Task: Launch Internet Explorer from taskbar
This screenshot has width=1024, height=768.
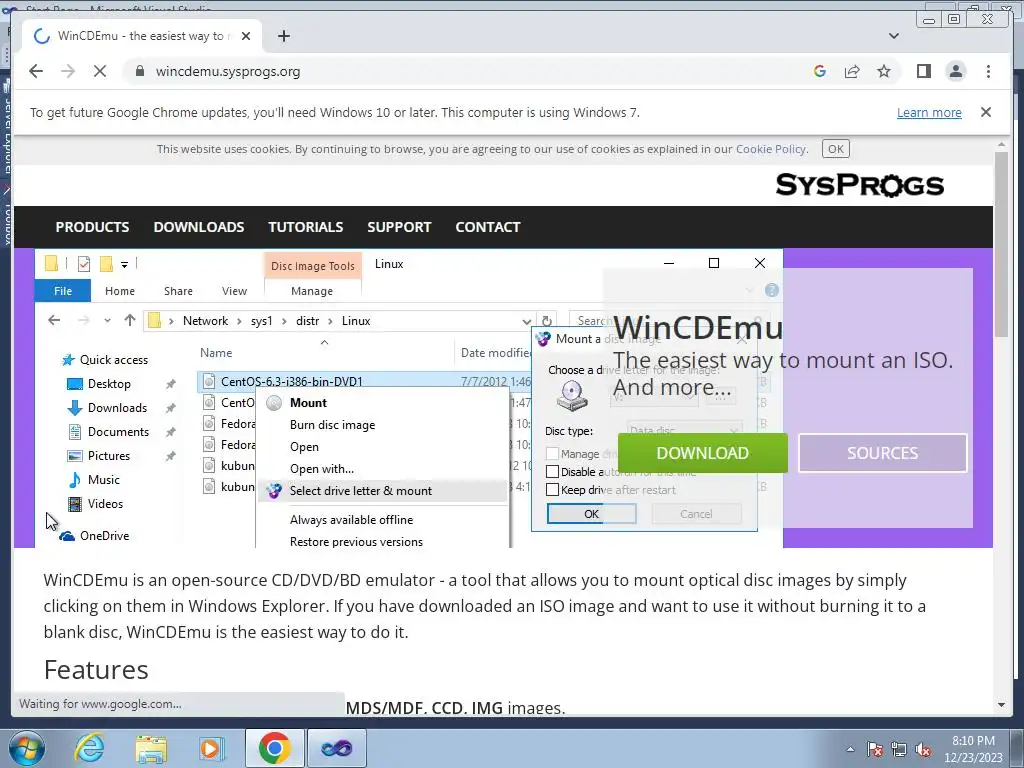Action: tap(89, 748)
